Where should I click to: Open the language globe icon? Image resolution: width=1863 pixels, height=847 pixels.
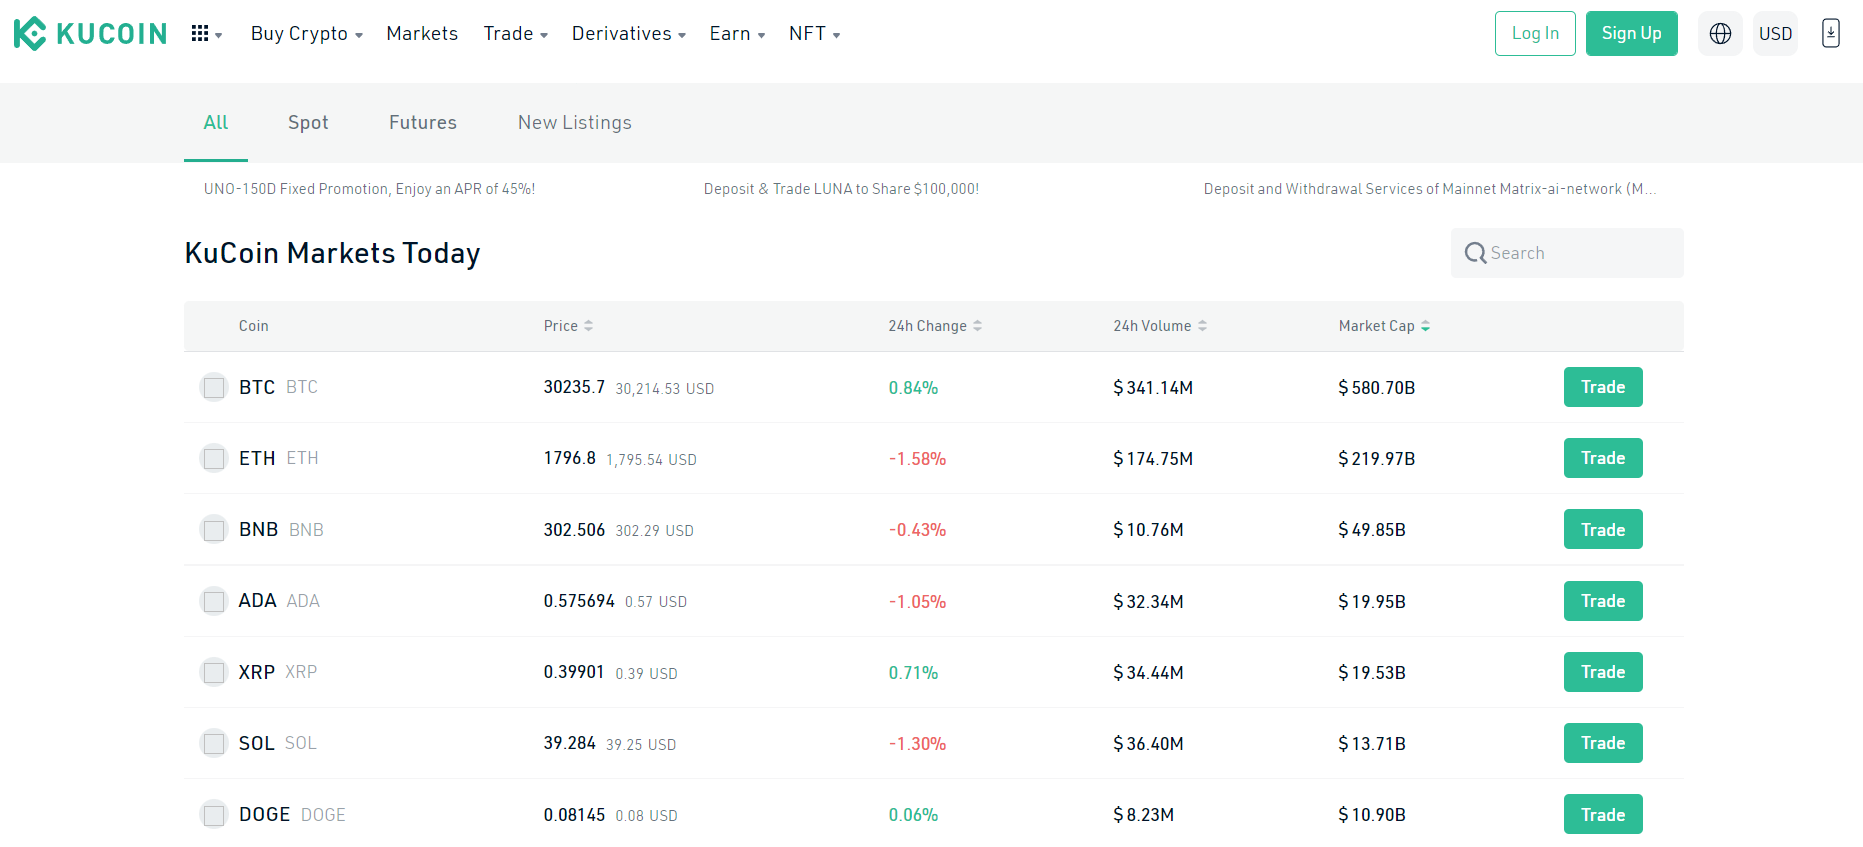tap(1720, 34)
